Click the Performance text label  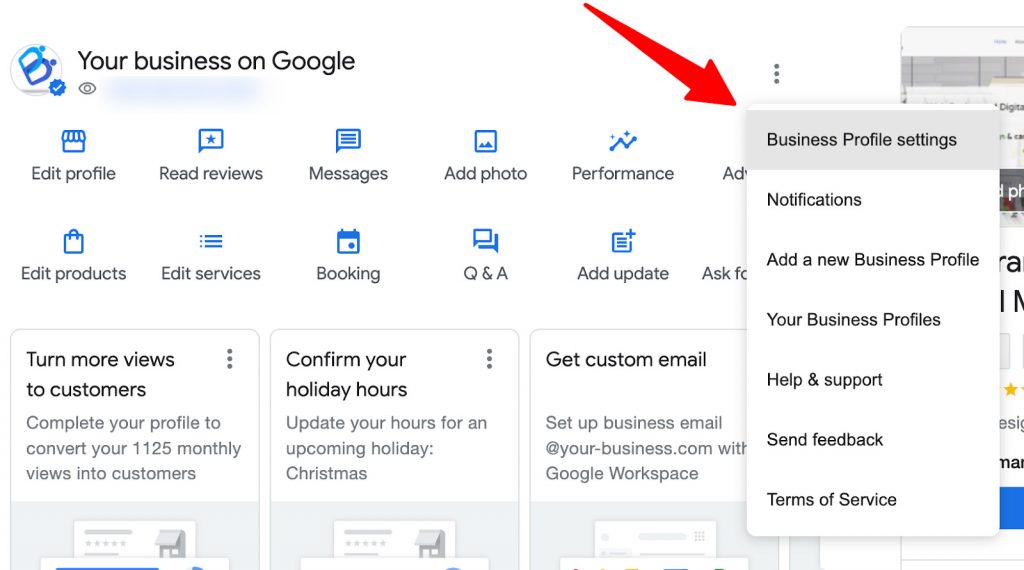pos(622,174)
